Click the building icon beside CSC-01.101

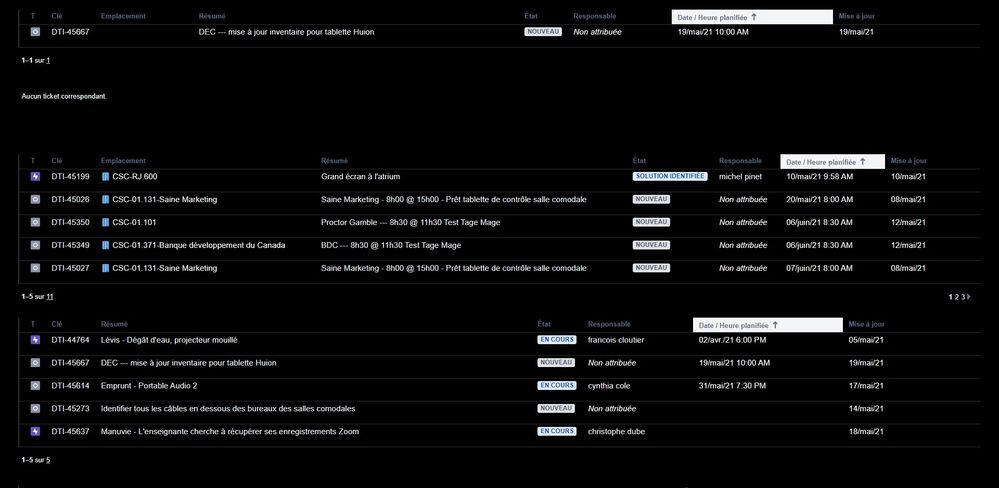(106, 222)
